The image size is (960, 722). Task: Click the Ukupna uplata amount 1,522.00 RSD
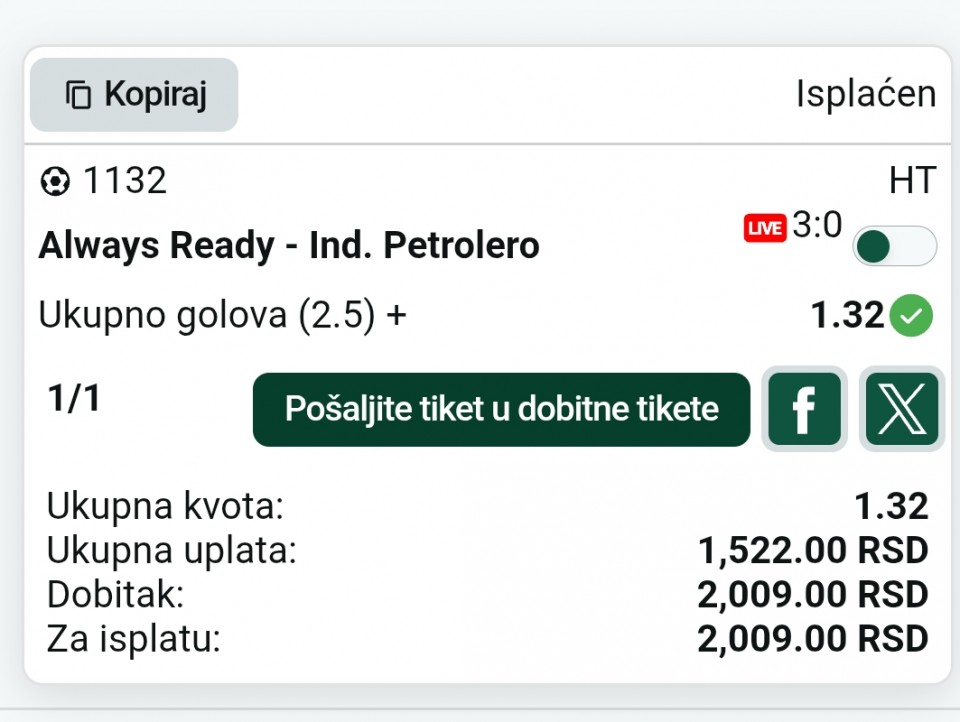[813, 551]
